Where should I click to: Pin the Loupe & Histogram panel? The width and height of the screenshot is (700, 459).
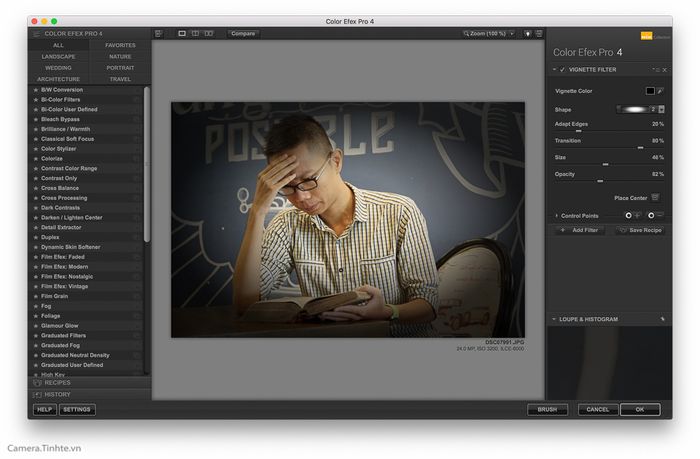(662, 319)
